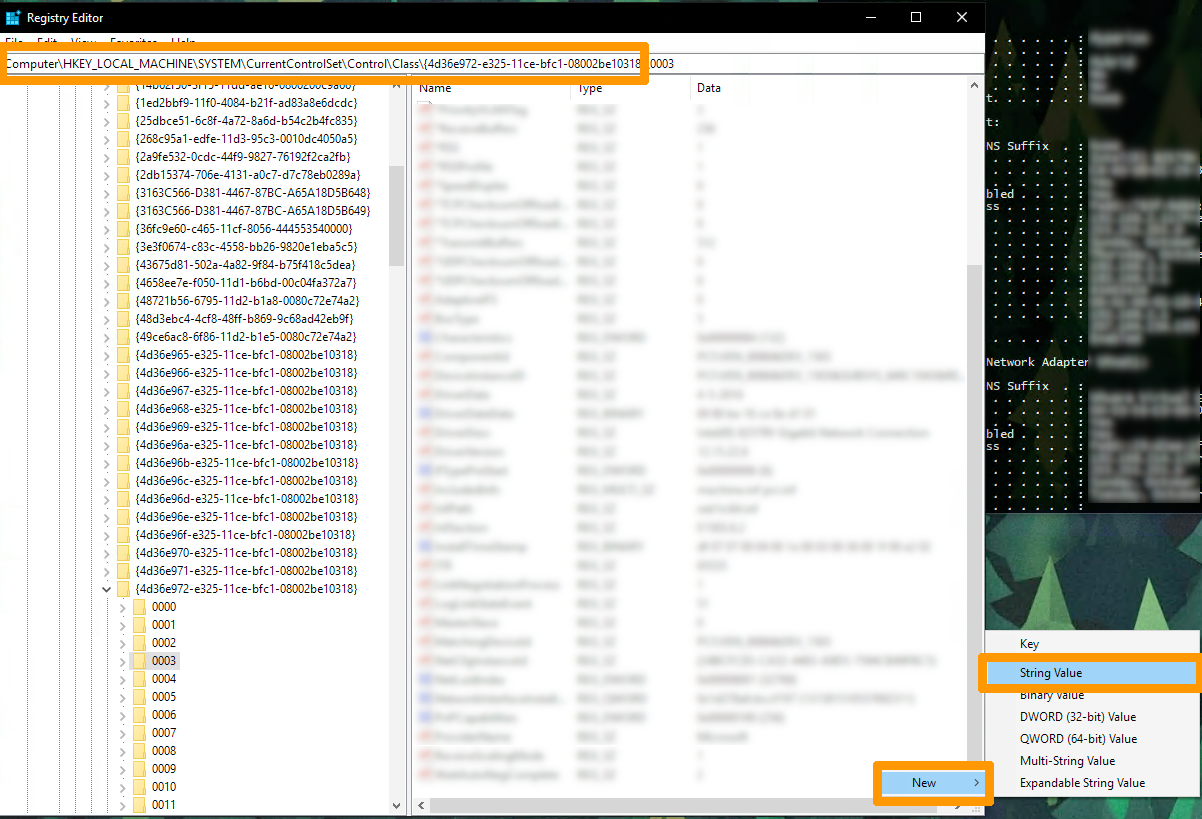Open the New submenu item
Viewport: 1202px width, 819px height.
(x=932, y=783)
